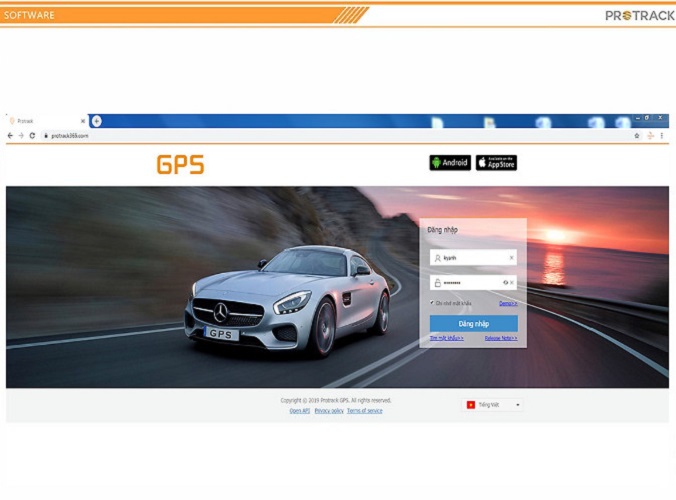Click the Privacy policy link
Viewport: 676px width, 500px height.
328,411
